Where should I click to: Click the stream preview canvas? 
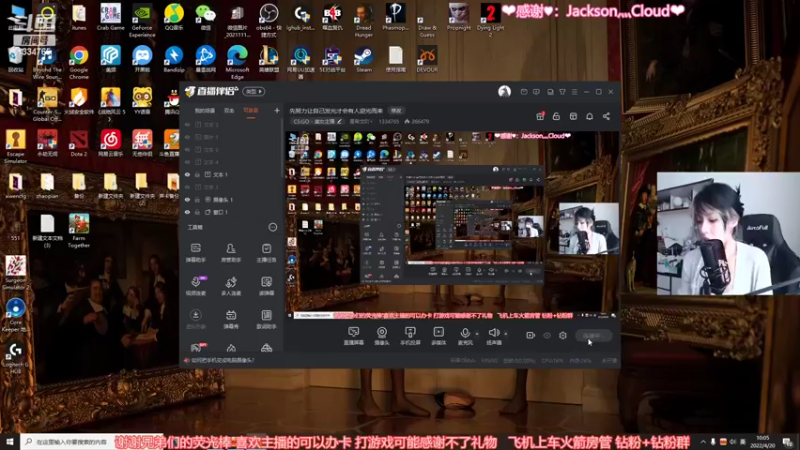click(453, 225)
